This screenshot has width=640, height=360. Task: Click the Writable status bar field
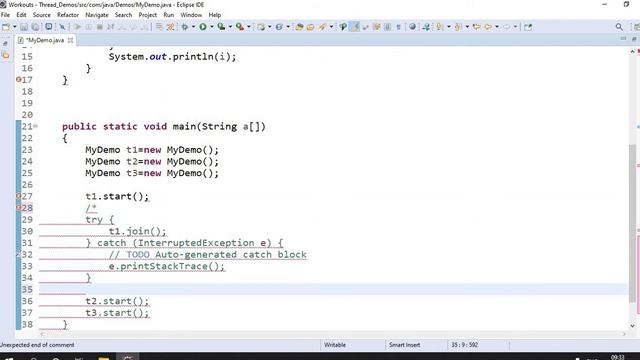[335, 345]
